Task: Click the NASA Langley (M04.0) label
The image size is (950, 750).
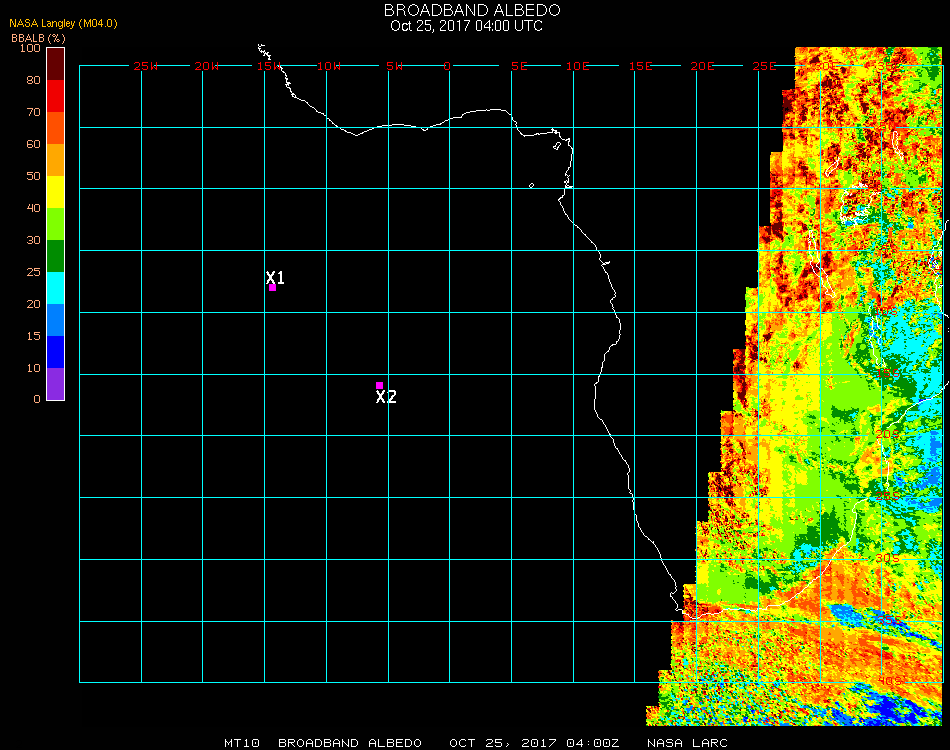Action: pyautogui.click(x=63, y=23)
